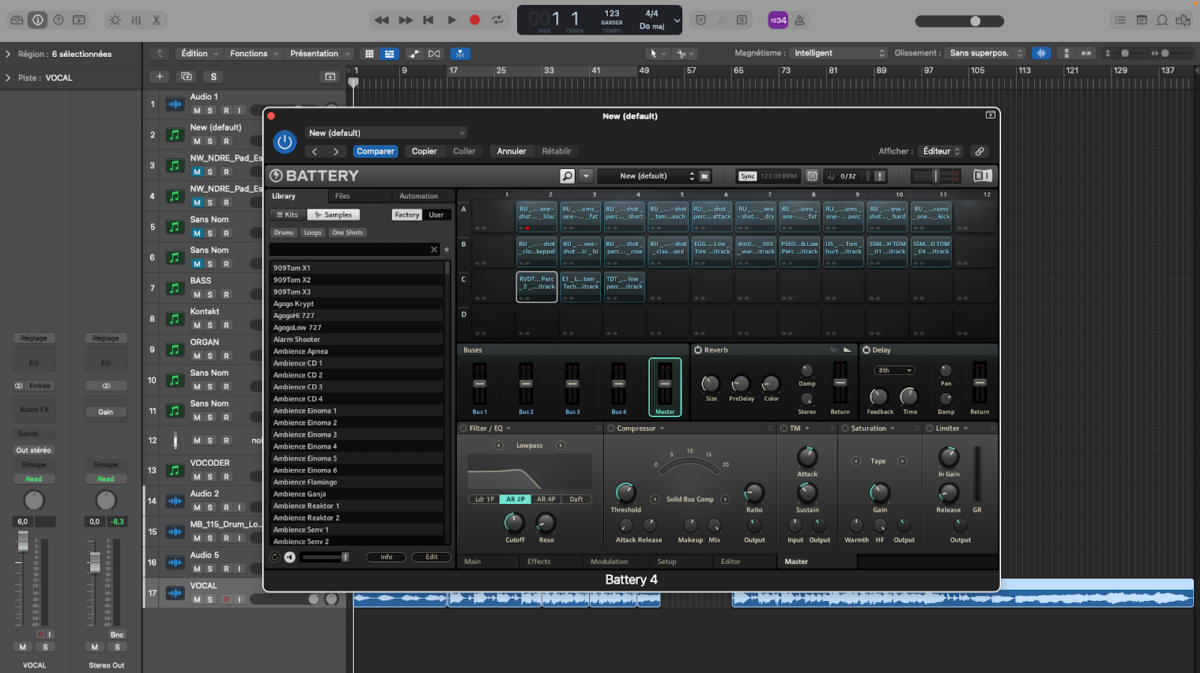This screenshot has width=1200, height=673.
Task: Adjust the sample preview volume slider
Action: 325,557
